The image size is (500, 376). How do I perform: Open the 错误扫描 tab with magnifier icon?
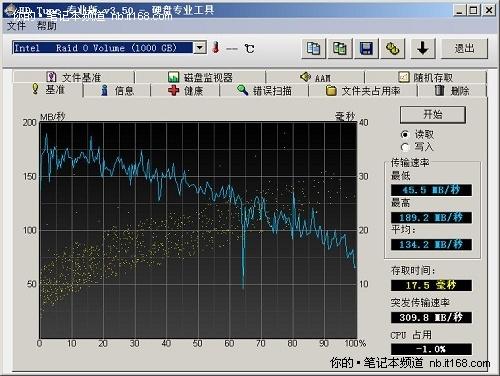coord(264,90)
